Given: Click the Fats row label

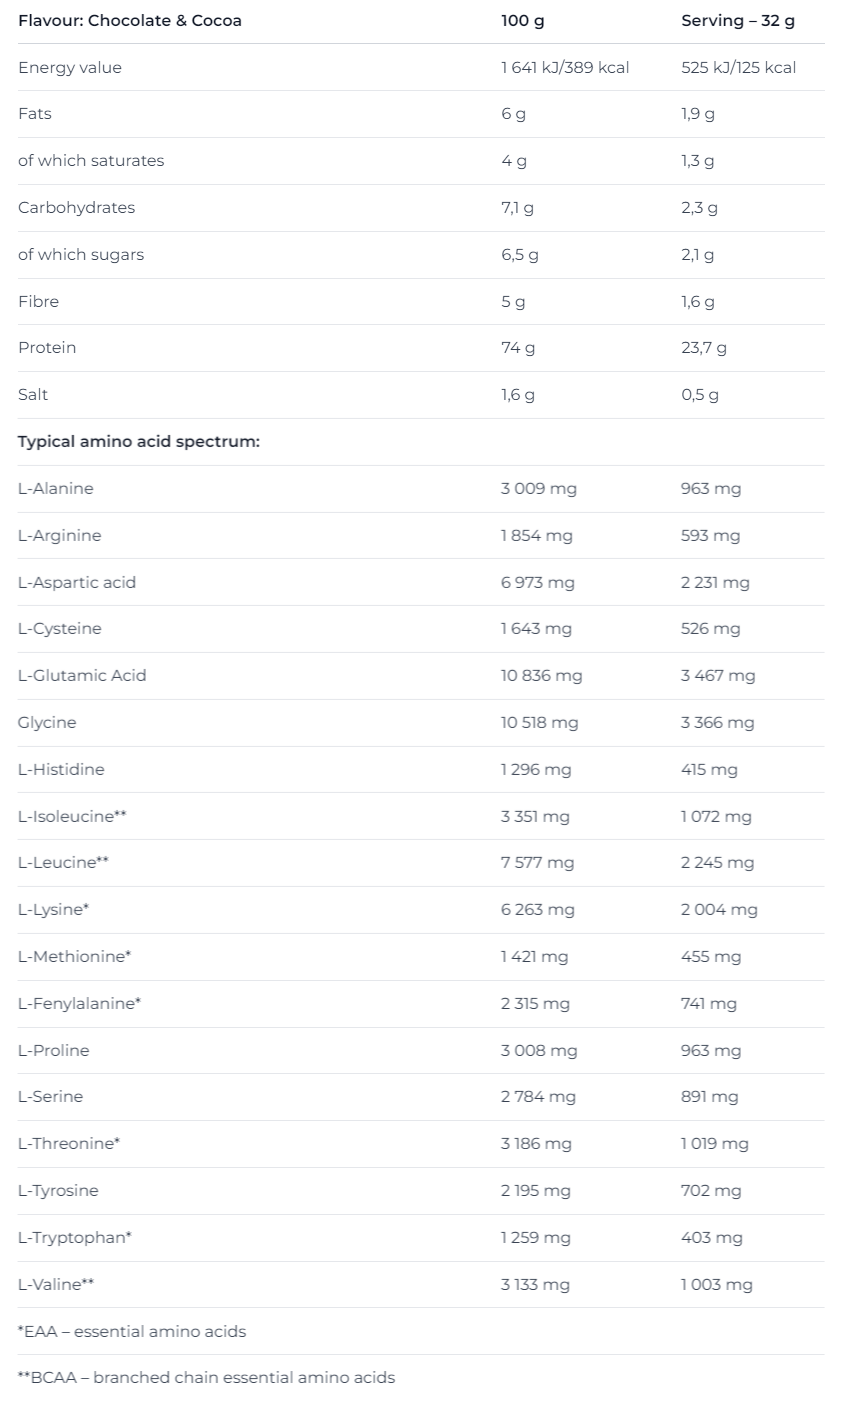Looking at the screenshot, I should point(35,114).
